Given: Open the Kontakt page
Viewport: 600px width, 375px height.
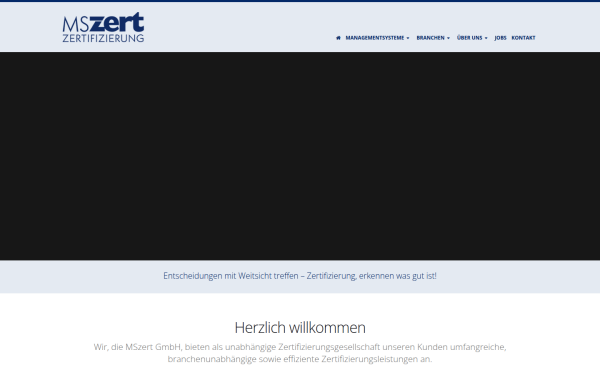Looking at the screenshot, I should point(523,38).
